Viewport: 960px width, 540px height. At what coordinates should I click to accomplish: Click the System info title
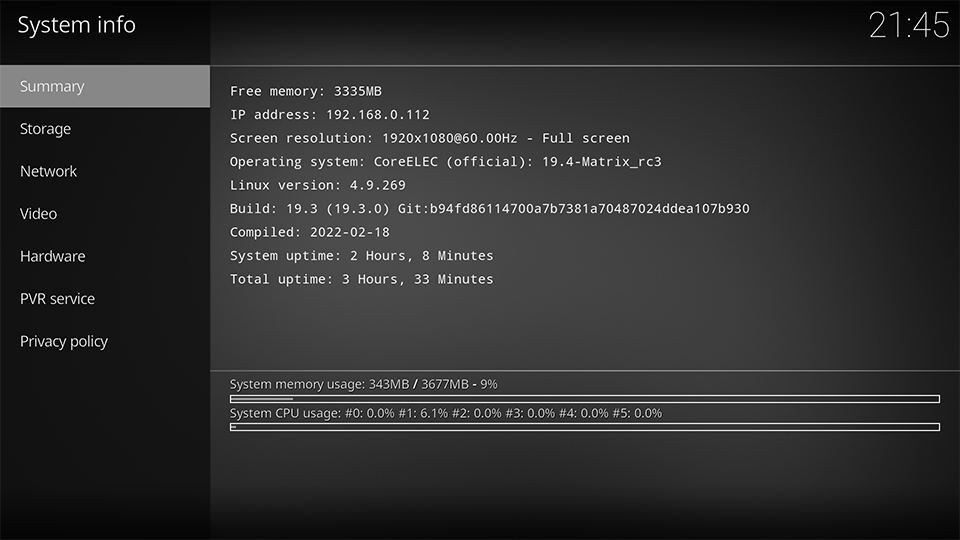point(77,25)
